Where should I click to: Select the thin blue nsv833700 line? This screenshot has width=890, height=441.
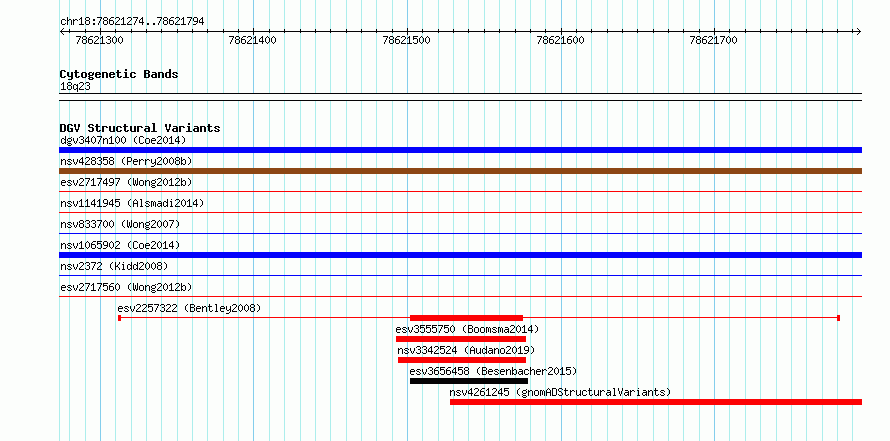click(460, 234)
